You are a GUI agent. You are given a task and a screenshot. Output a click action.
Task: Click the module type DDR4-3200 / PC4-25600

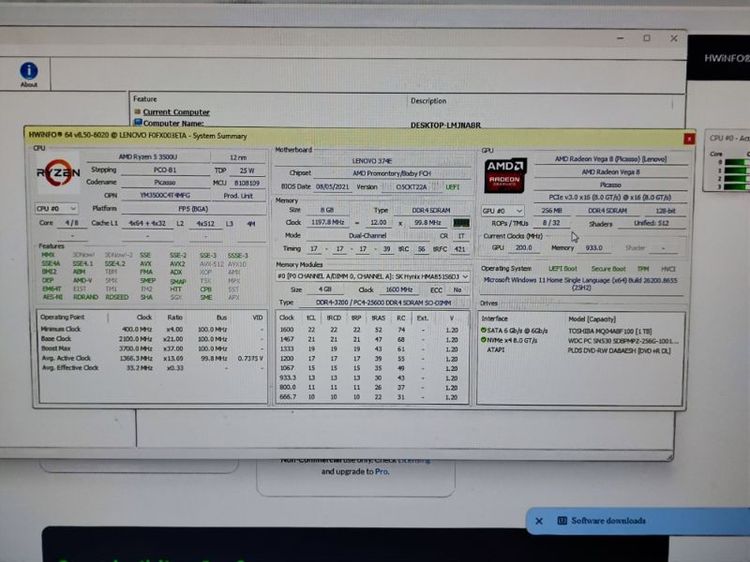tap(384, 302)
